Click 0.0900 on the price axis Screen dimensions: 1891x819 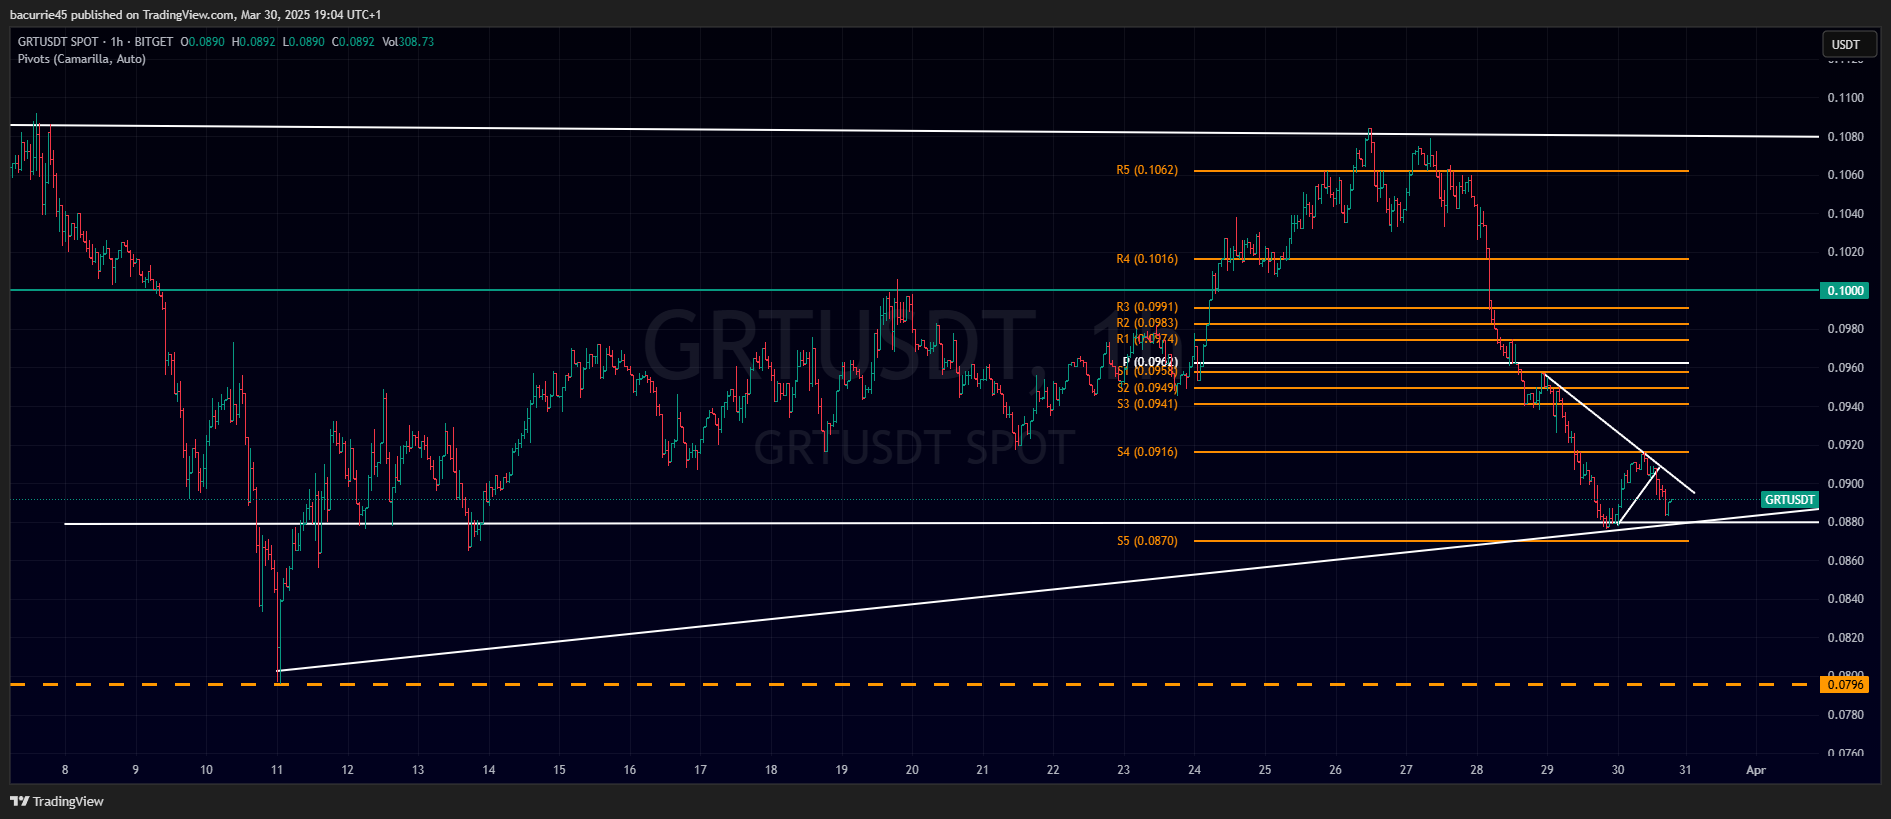pos(1845,484)
